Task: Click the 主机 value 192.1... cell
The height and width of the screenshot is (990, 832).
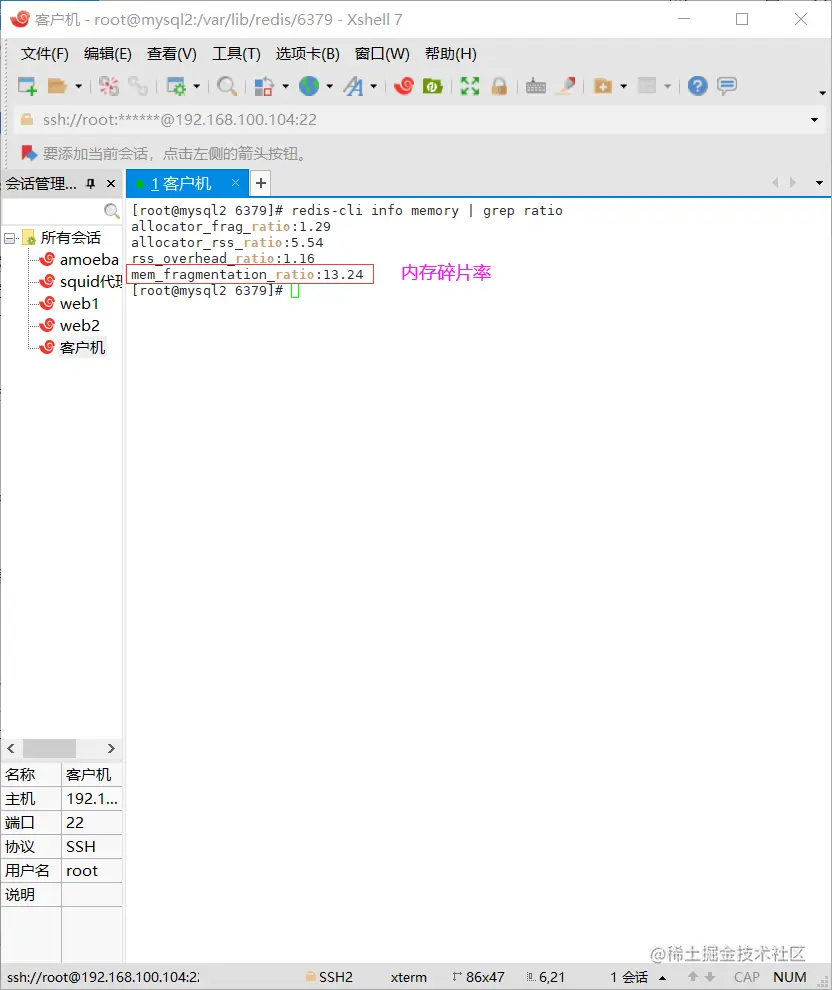Action: pyautogui.click(x=92, y=799)
